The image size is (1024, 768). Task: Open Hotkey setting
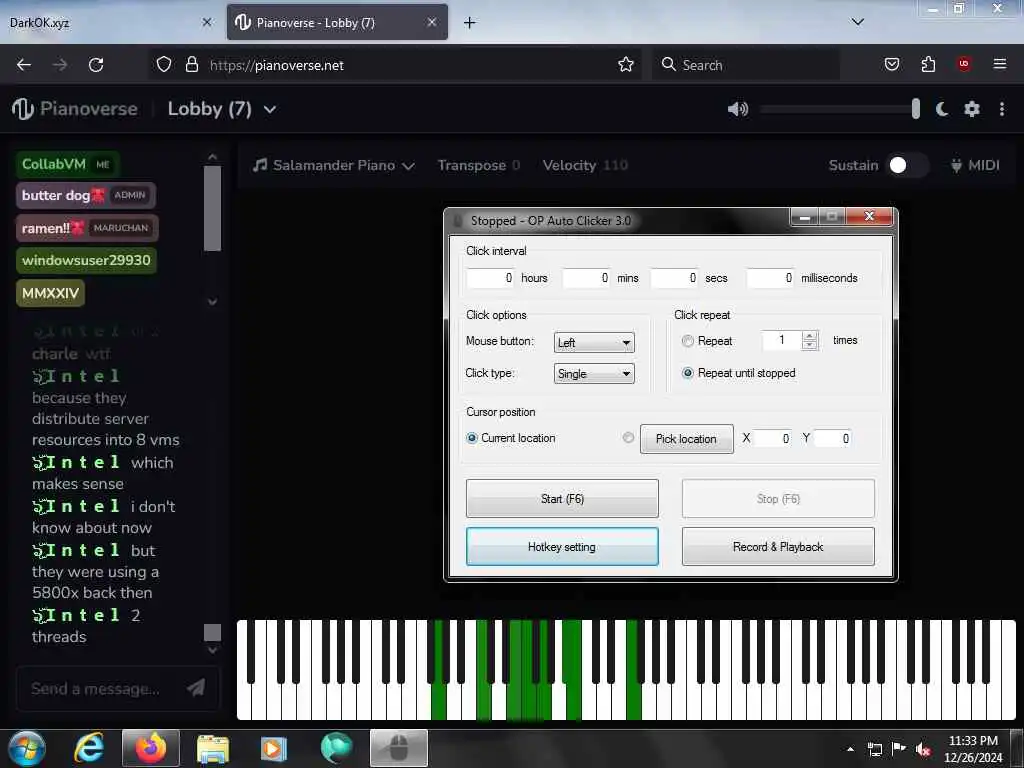pos(562,547)
